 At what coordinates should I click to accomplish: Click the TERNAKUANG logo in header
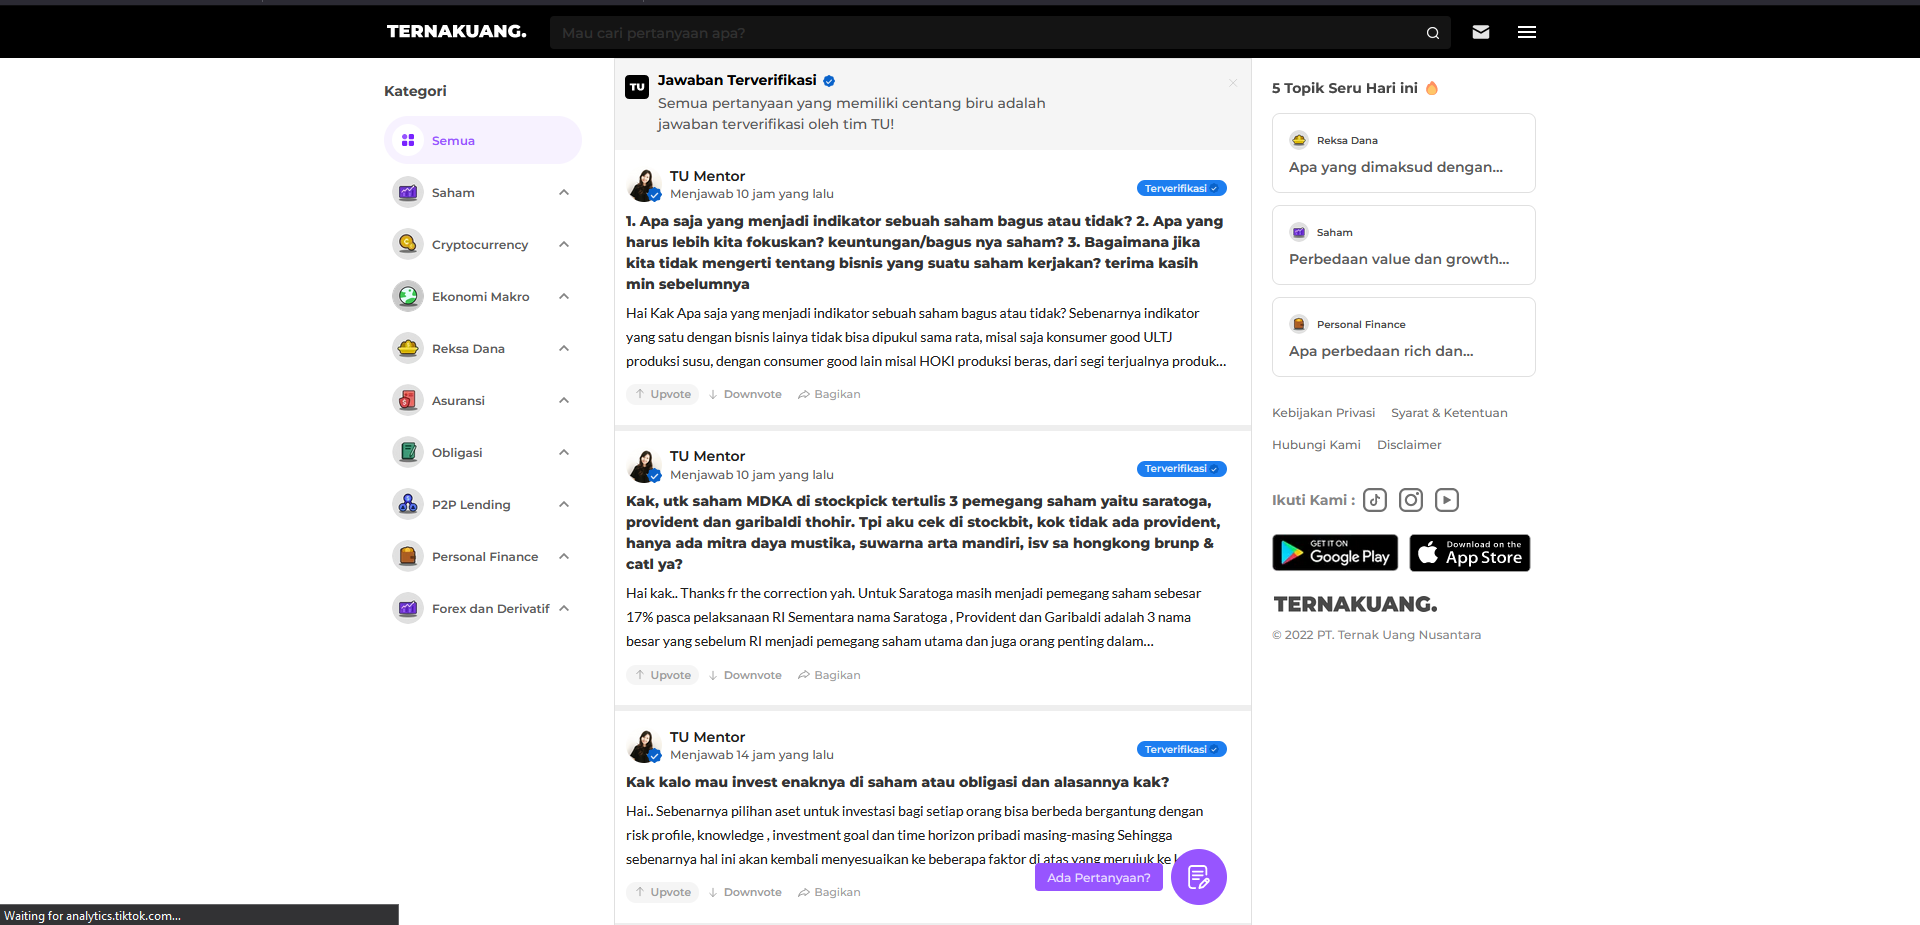(457, 32)
